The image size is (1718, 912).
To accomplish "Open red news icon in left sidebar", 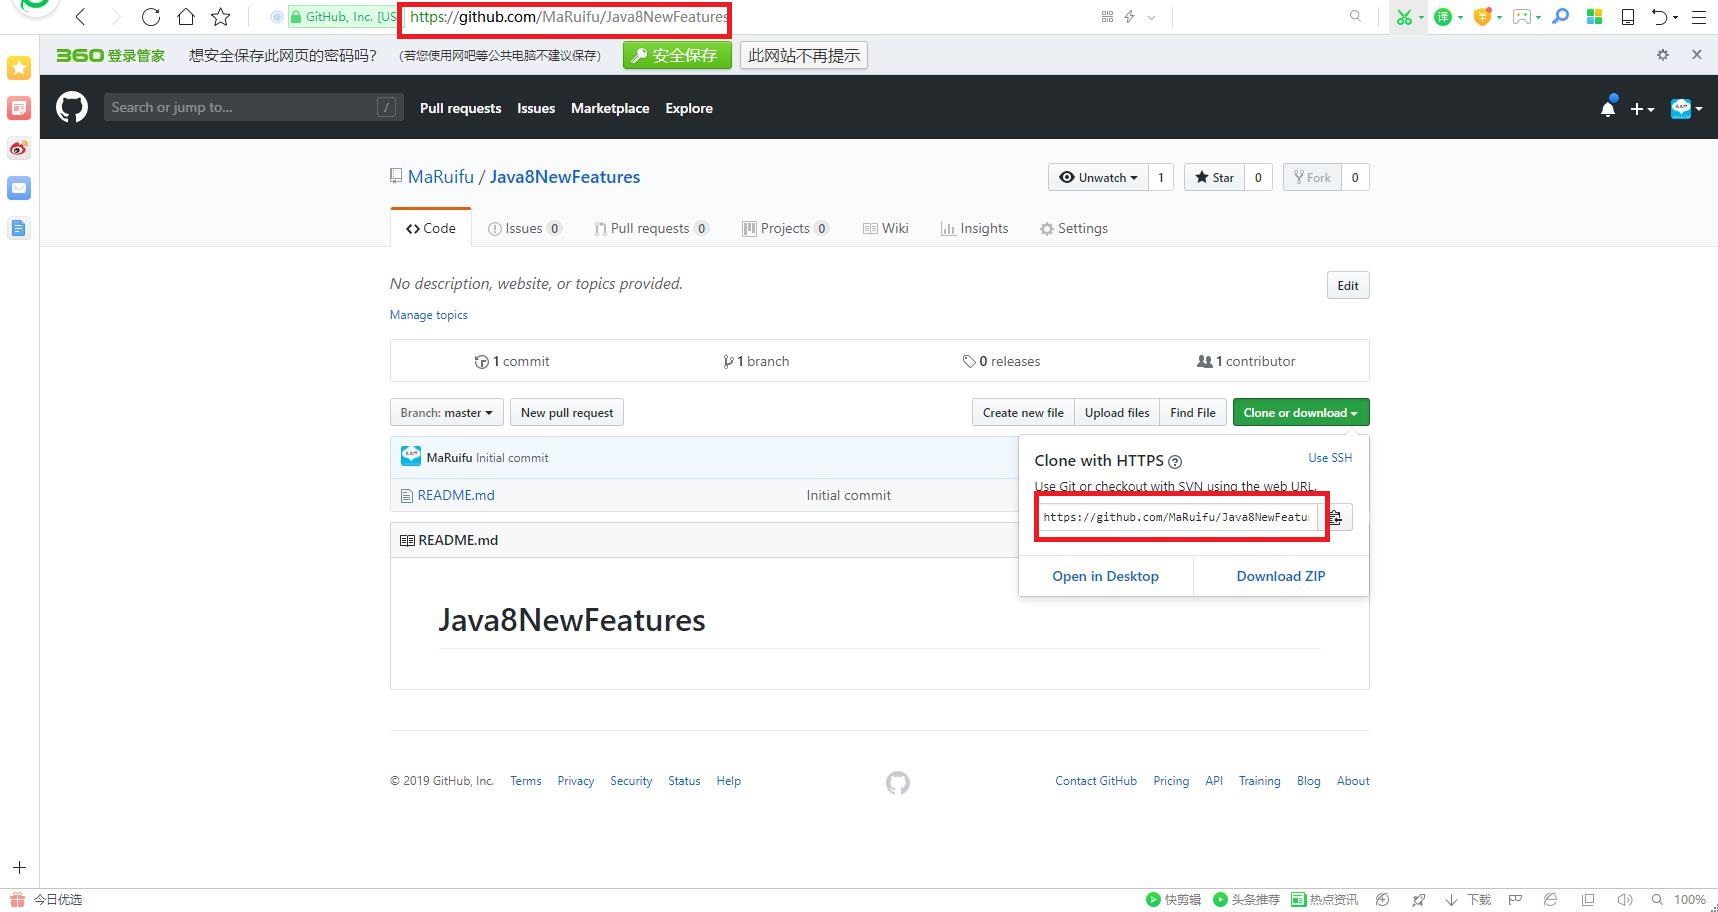I will [x=19, y=107].
